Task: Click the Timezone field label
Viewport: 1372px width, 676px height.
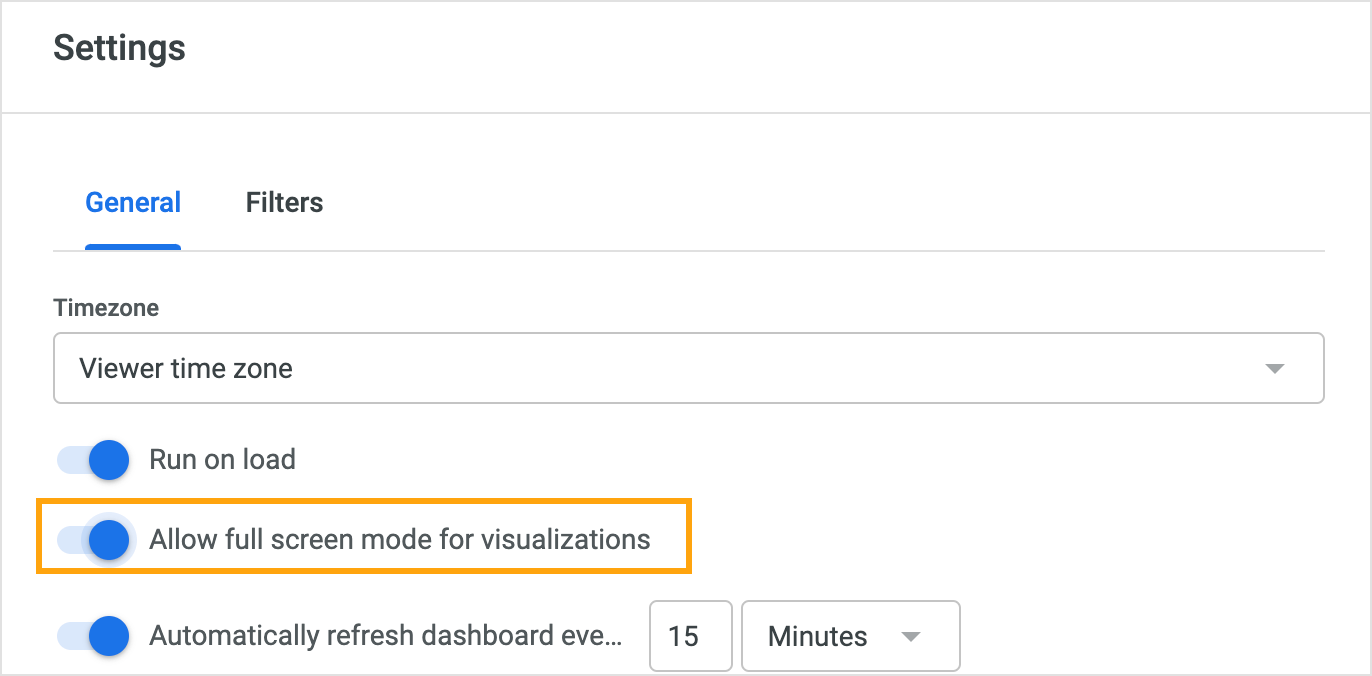Action: click(106, 308)
